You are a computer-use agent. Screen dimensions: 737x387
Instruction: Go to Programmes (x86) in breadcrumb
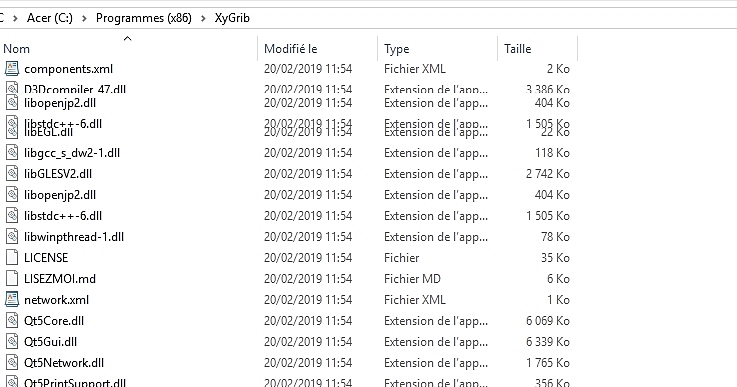tap(144, 18)
